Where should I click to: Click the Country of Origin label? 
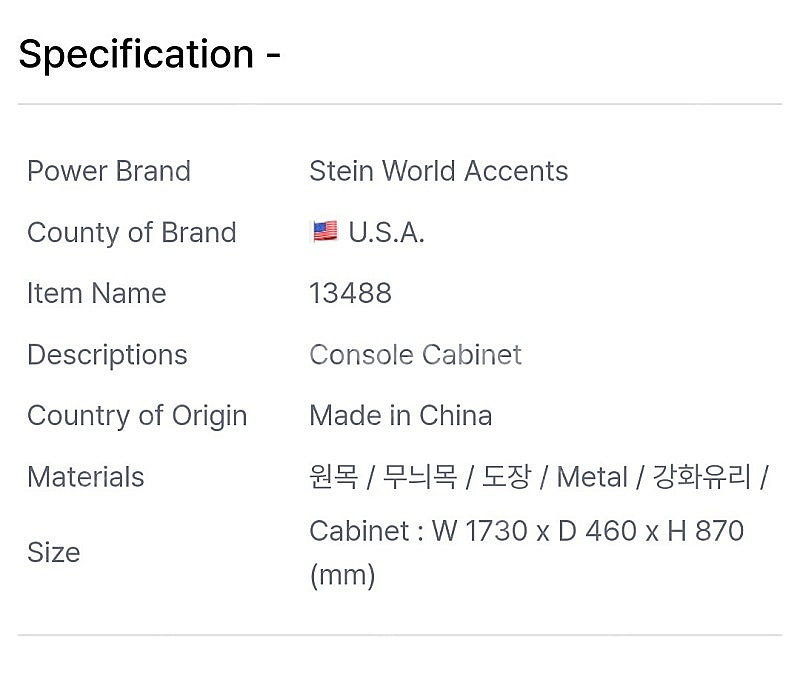[137, 416]
